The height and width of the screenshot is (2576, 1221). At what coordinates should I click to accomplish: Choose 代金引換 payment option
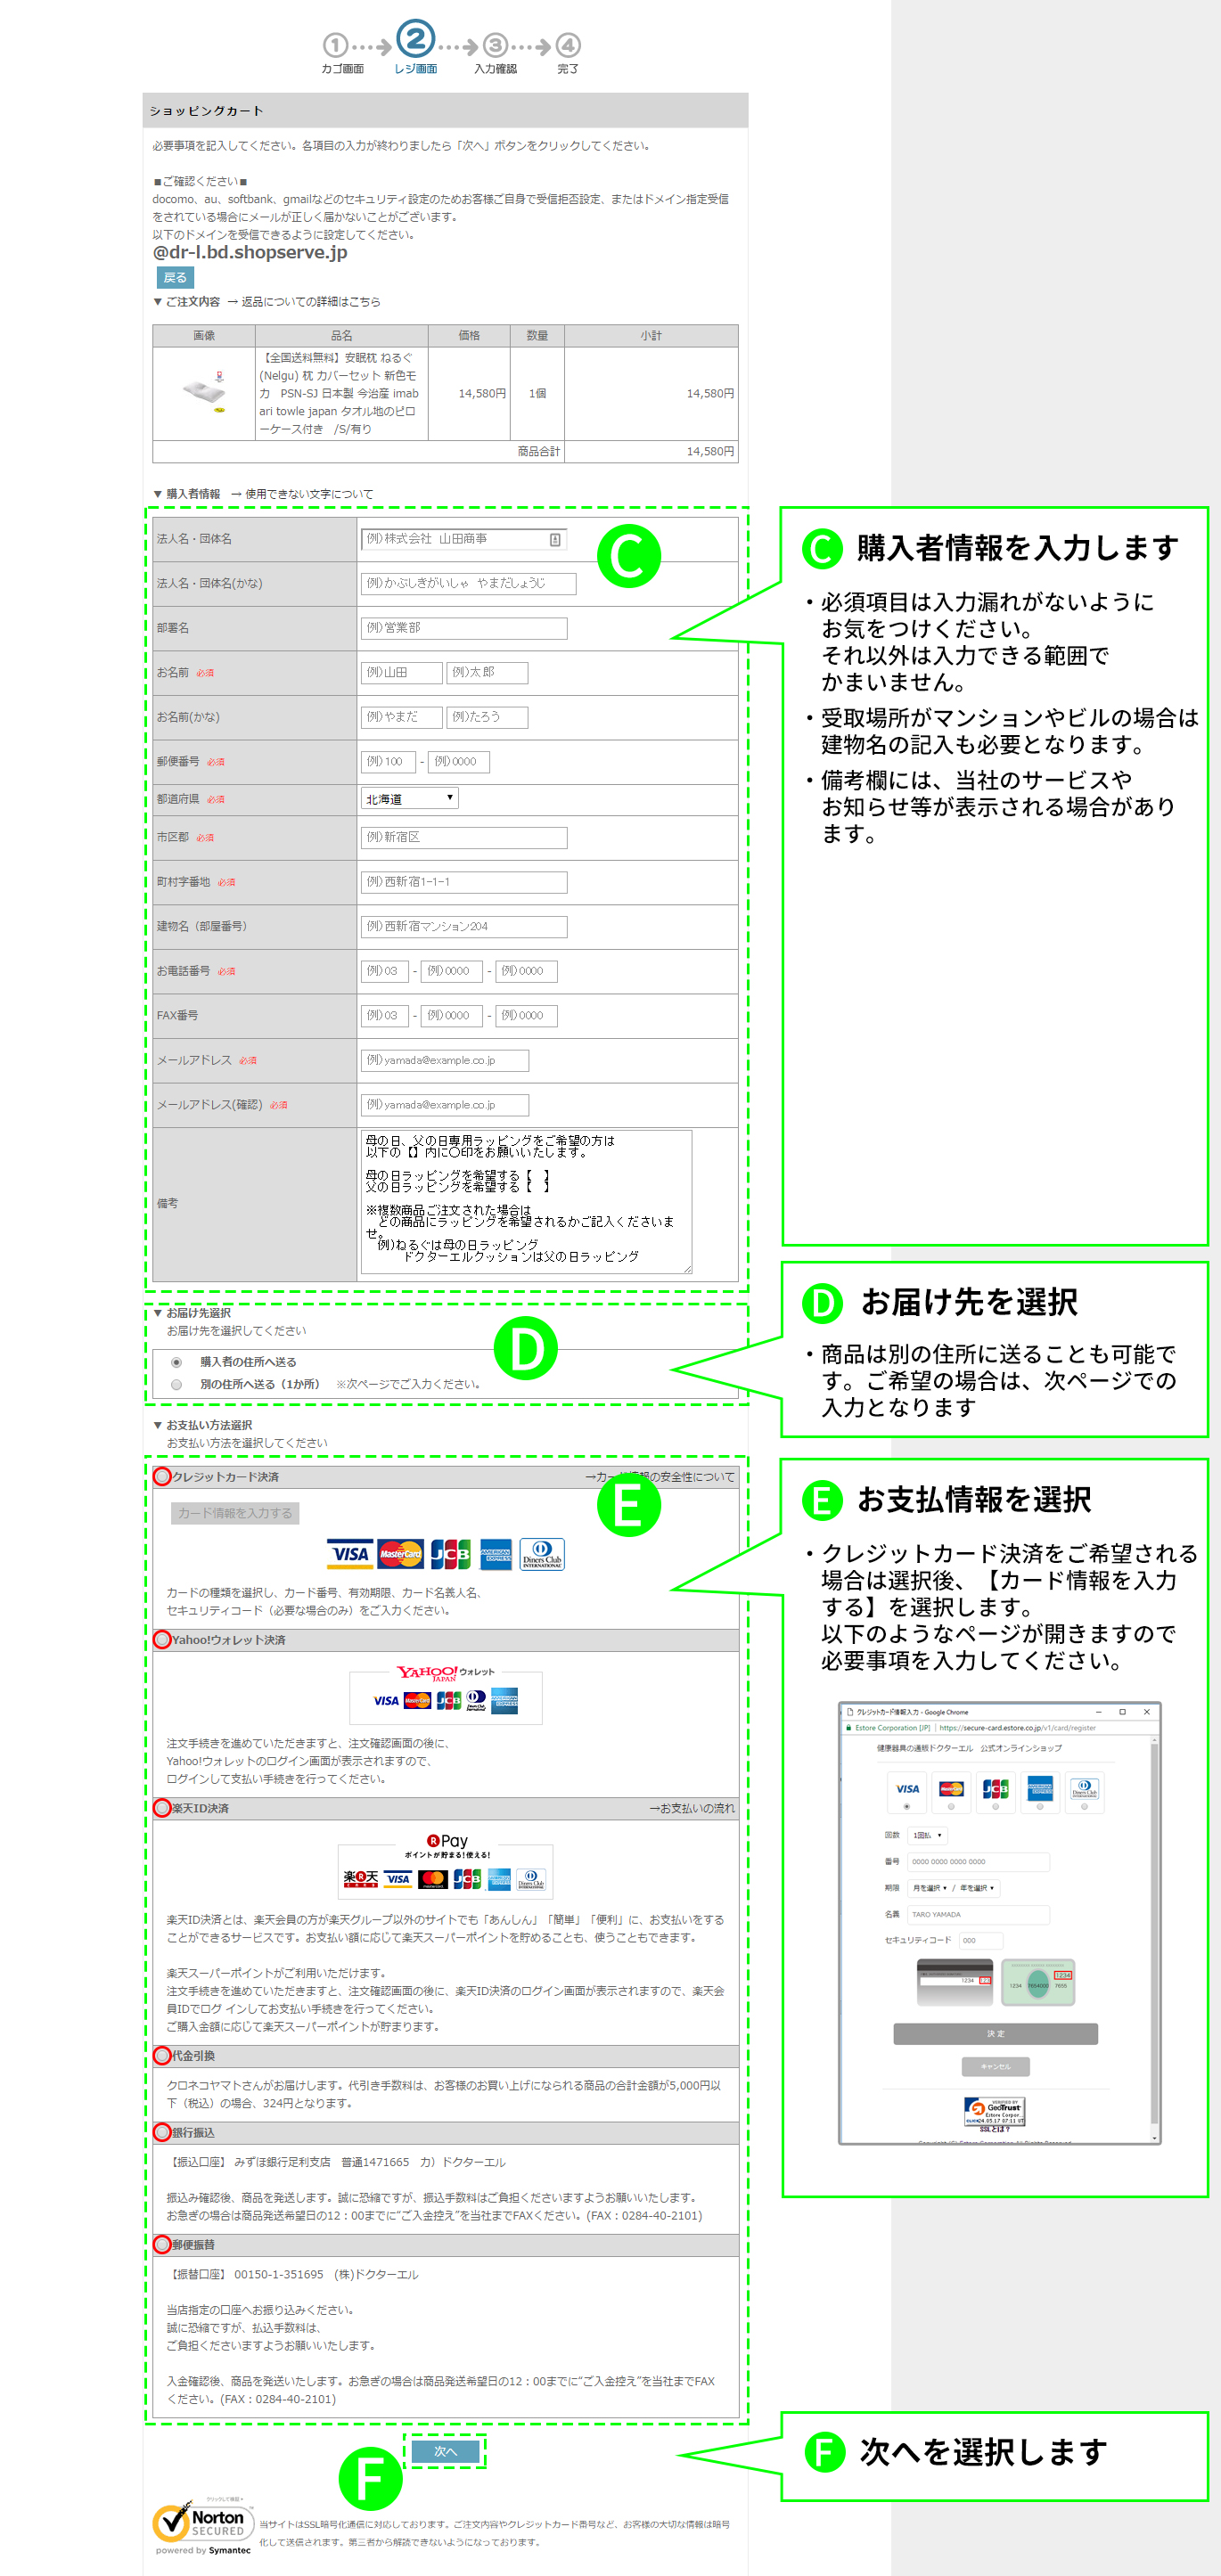(162, 2055)
